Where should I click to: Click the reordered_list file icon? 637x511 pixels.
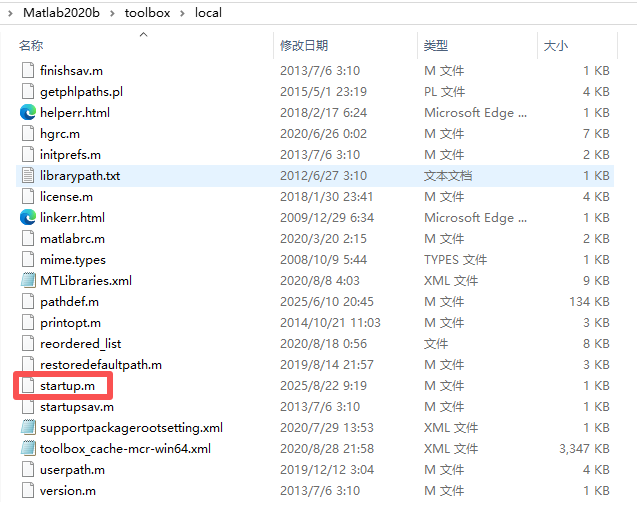pos(28,344)
